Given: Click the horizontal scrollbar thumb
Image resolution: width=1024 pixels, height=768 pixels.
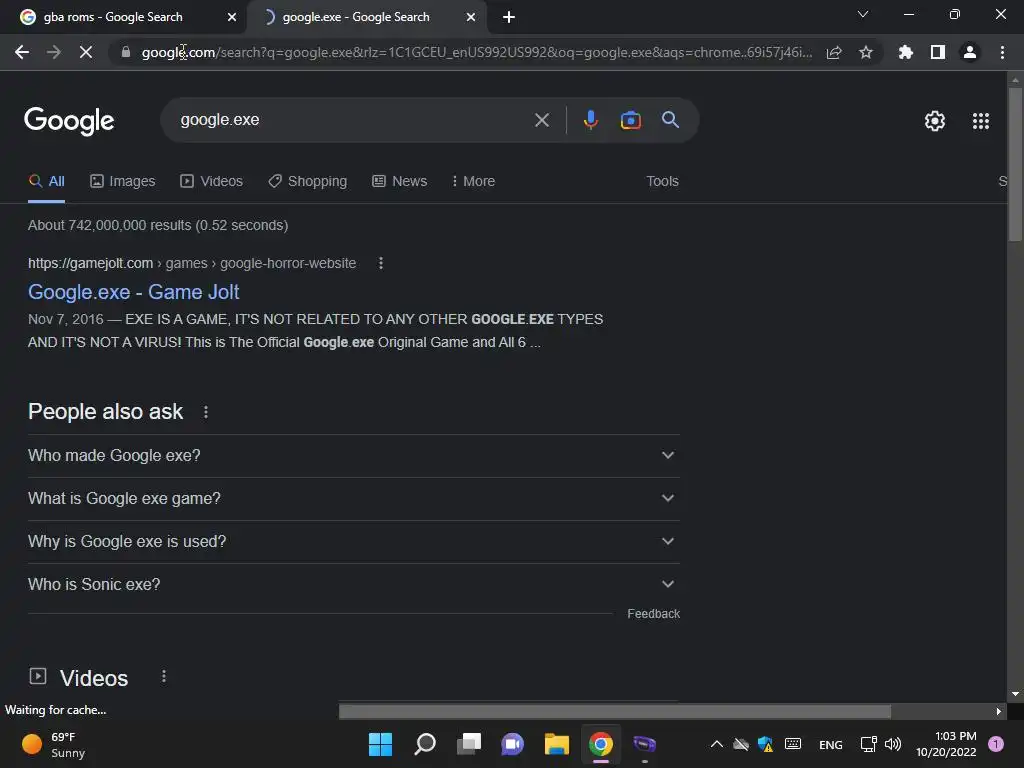Looking at the screenshot, I should pos(615,711).
